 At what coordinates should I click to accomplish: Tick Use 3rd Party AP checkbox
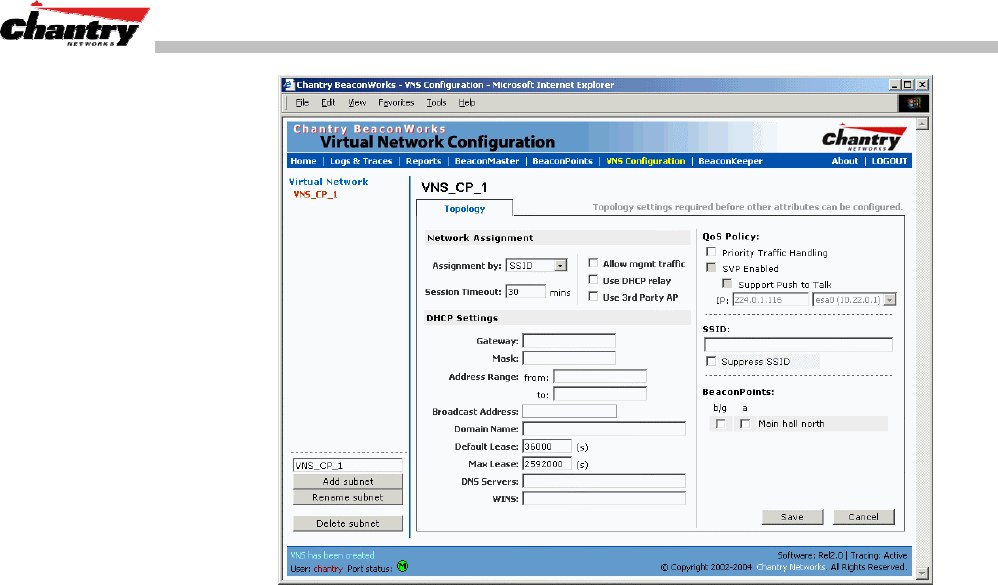[593, 296]
